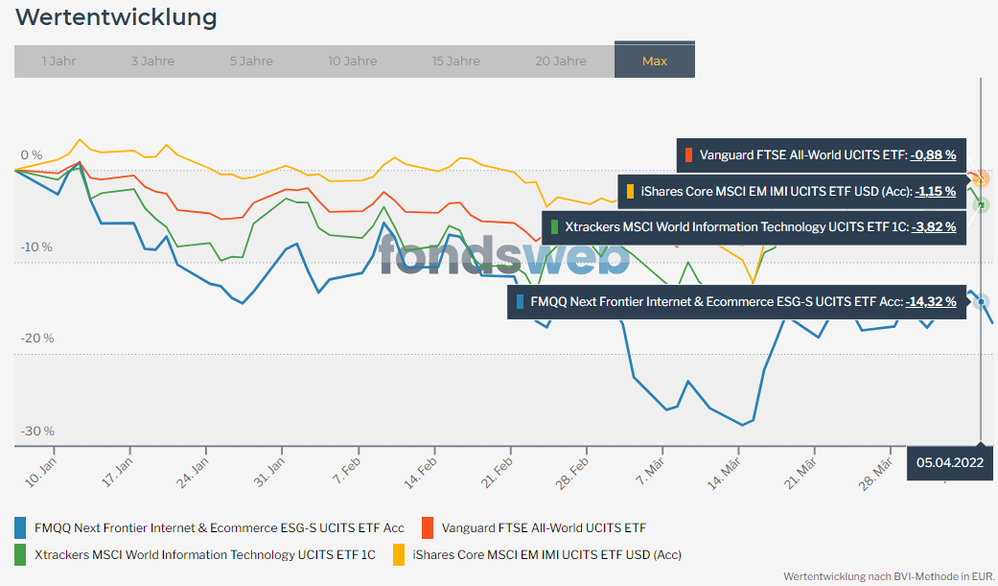Click the Vanguard tooltip value -0,88 %

click(x=933, y=155)
